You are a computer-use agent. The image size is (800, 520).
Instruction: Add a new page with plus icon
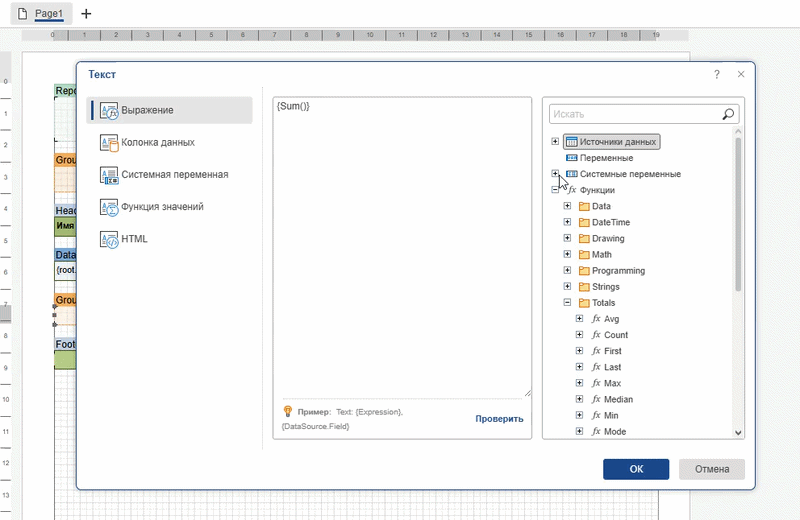coord(86,14)
